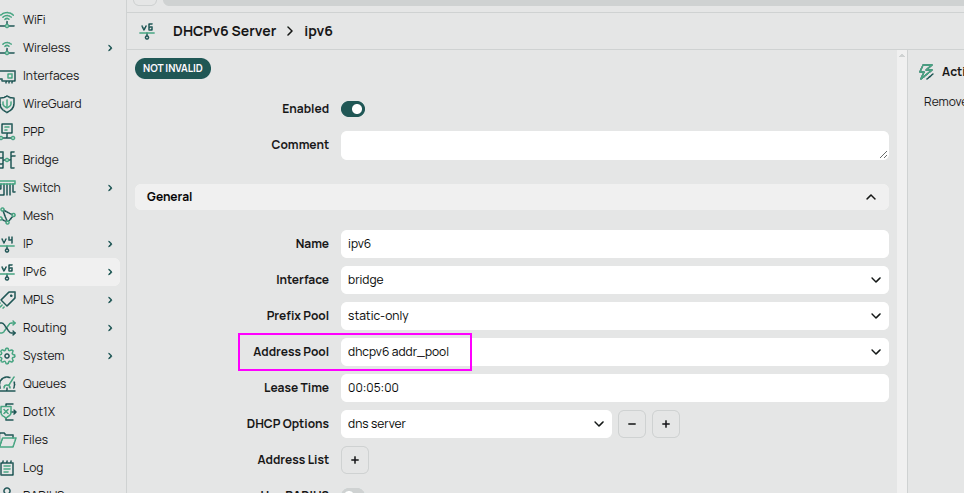The width and height of the screenshot is (964, 493).
Task: Click the Mesh icon in sidebar
Action: coord(9,216)
